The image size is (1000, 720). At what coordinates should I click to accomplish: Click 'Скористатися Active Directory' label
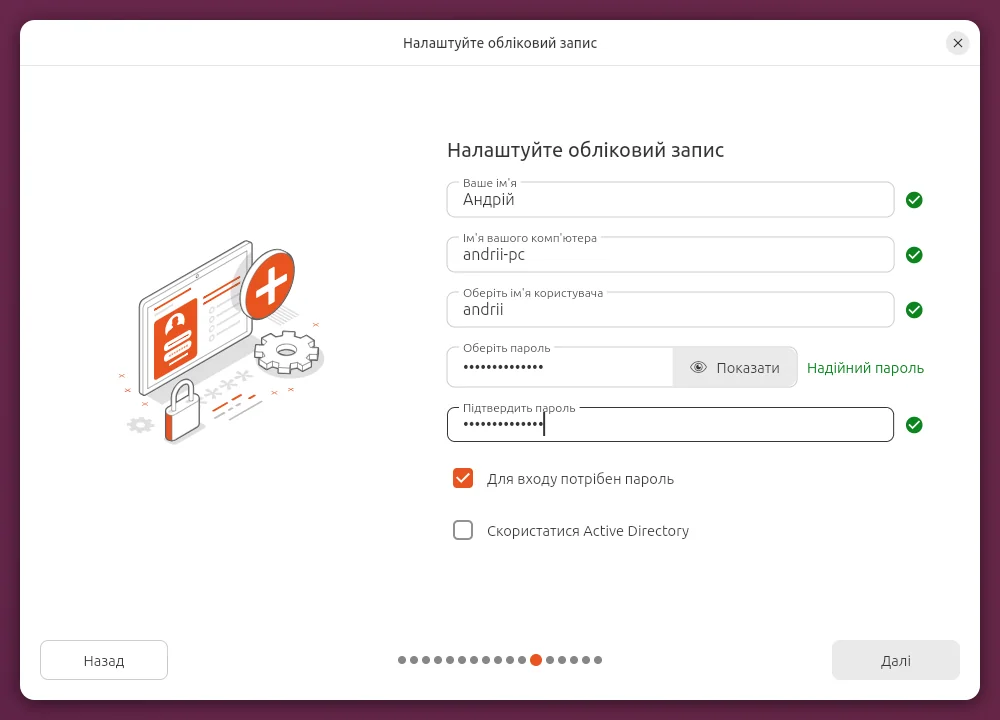click(588, 531)
